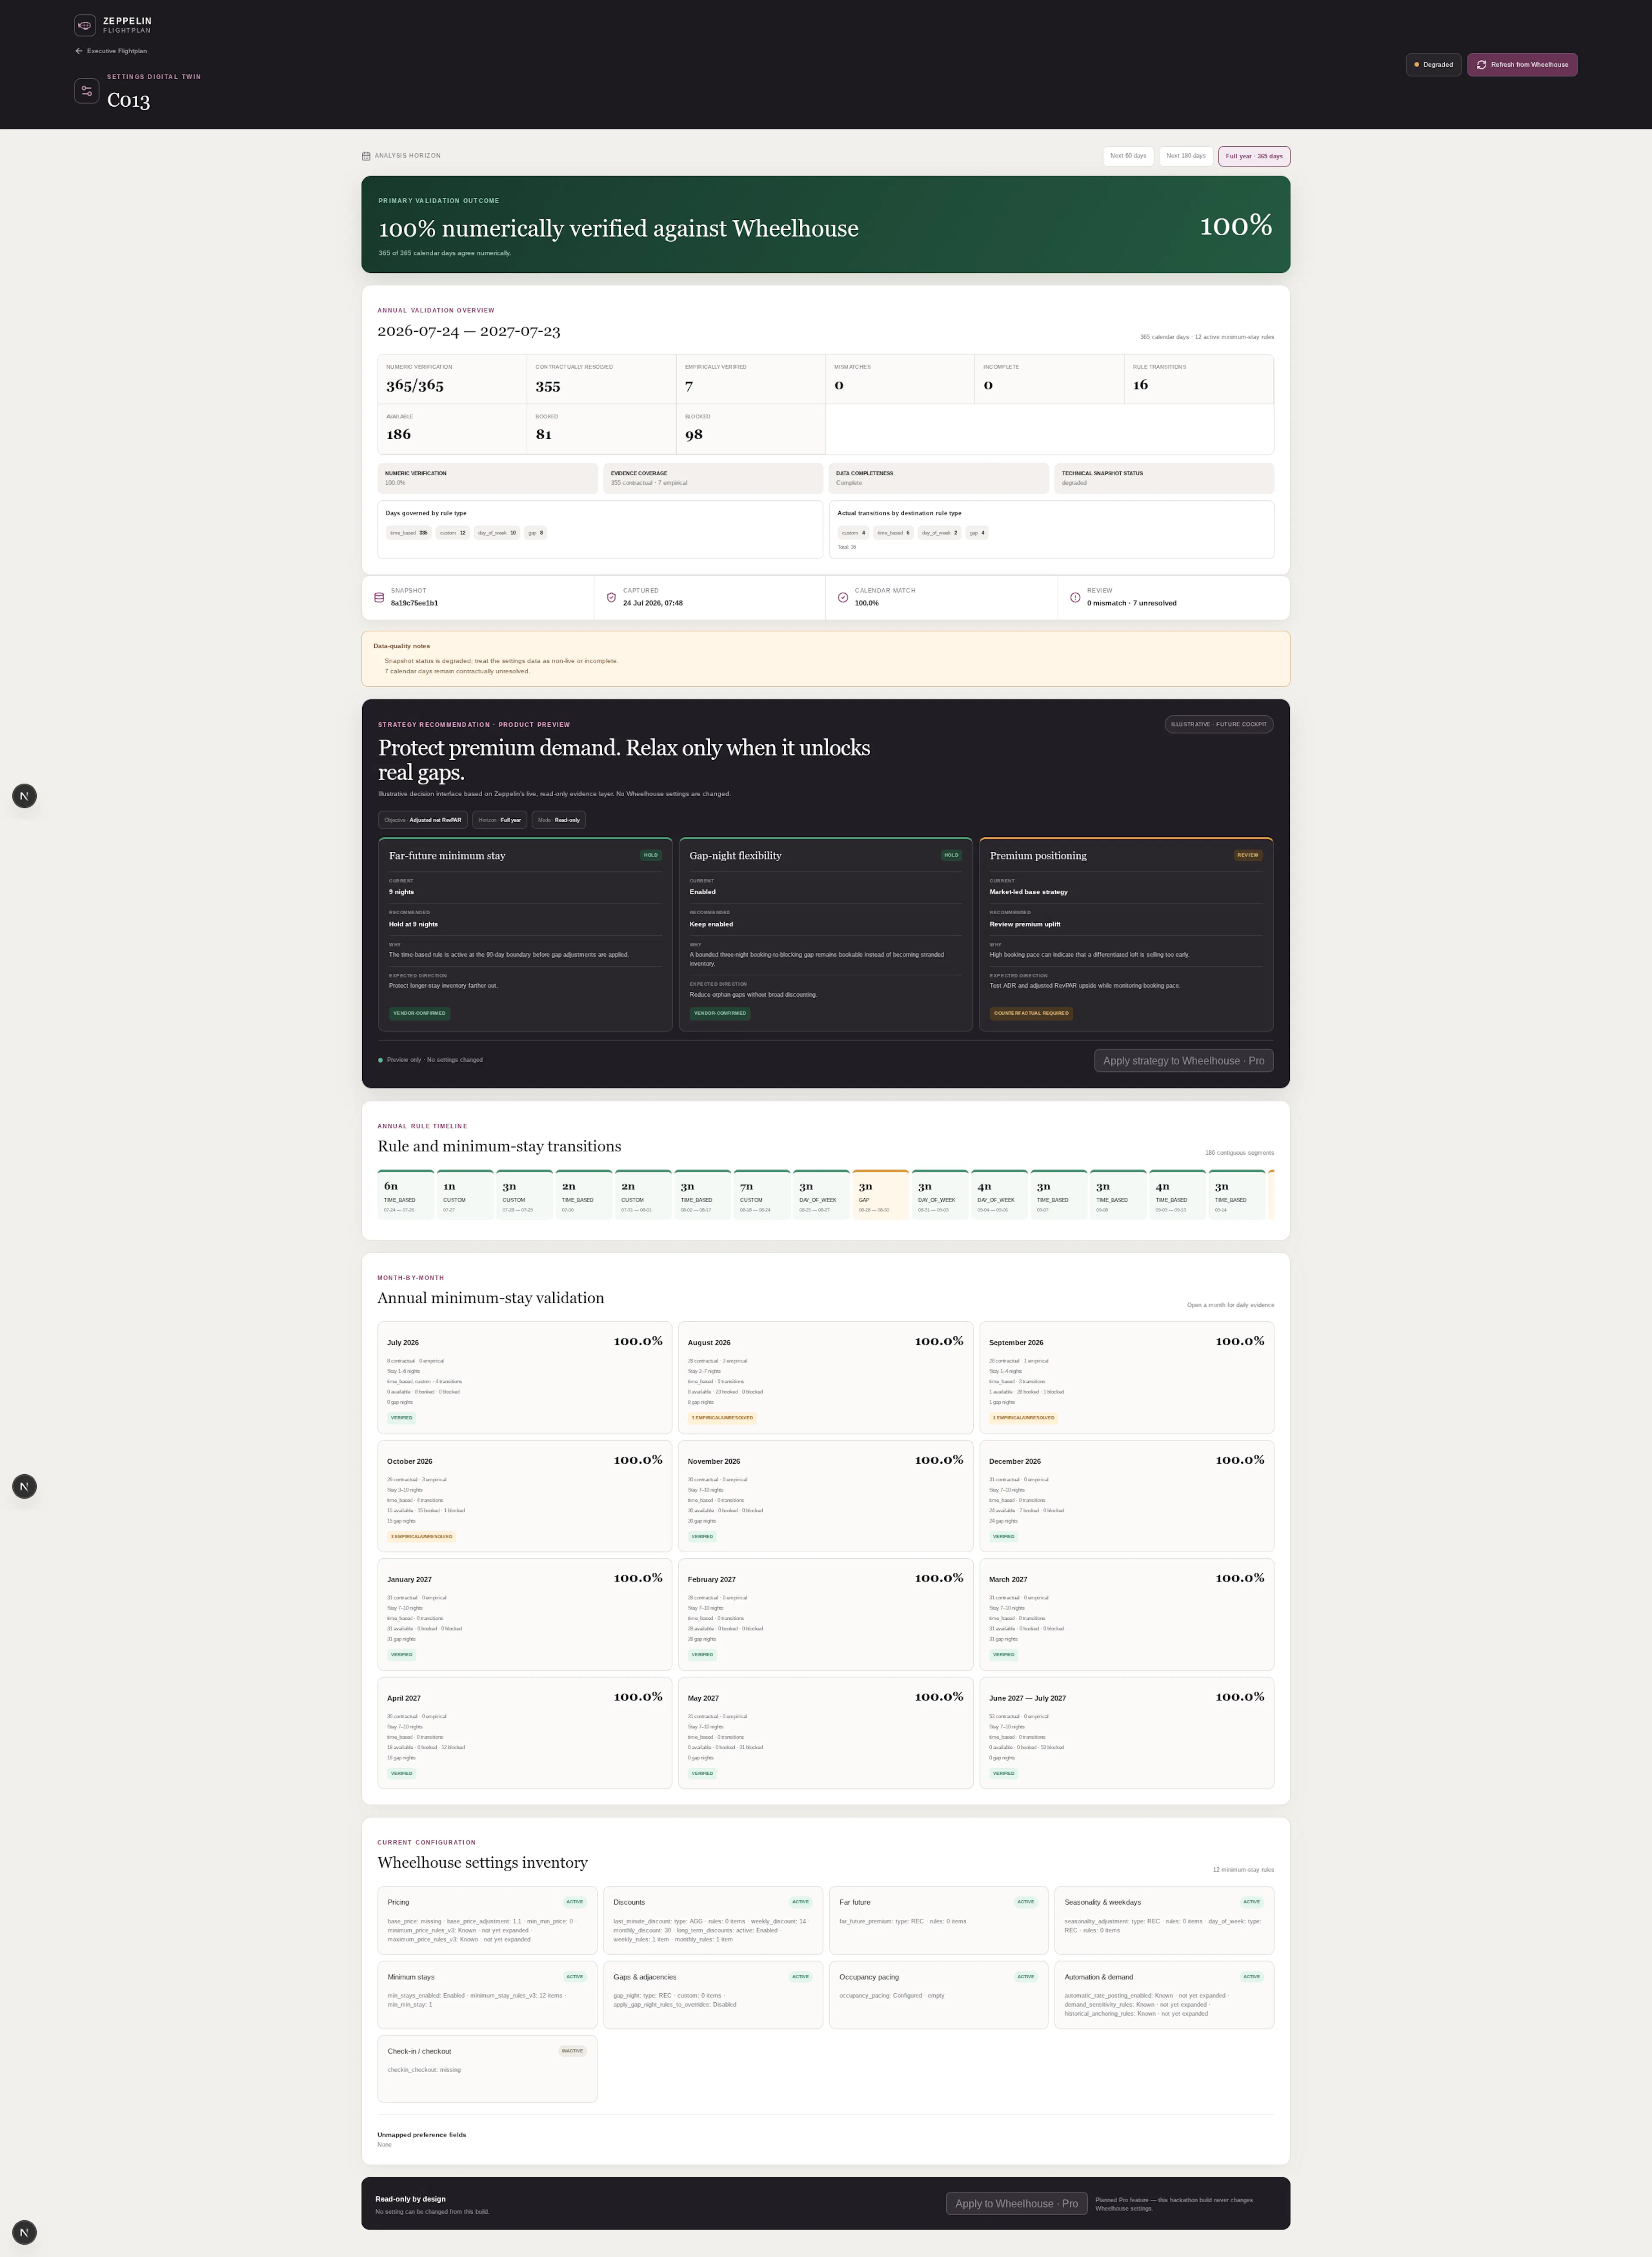Expand the January 2027 month card
Image resolution: width=1652 pixels, height=2257 pixels.
point(525,1614)
